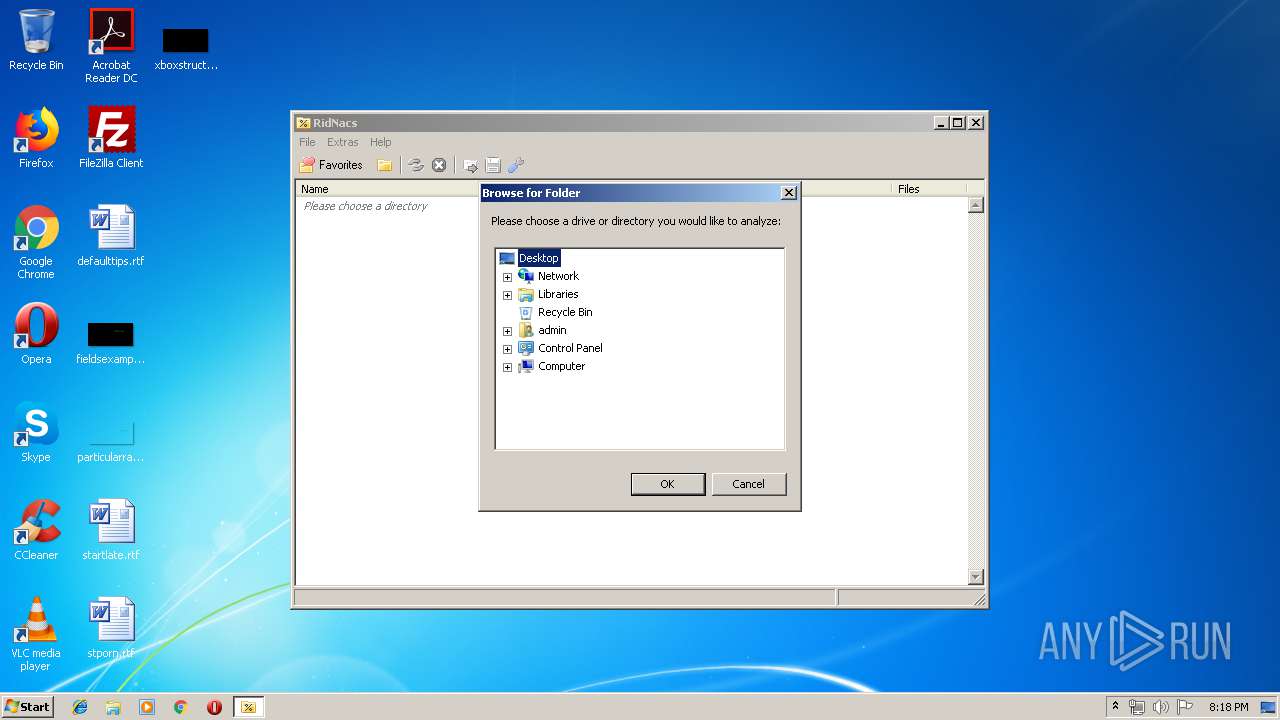Open Internet Explorer from the taskbar
This screenshot has width=1280, height=720.
(x=80, y=707)
